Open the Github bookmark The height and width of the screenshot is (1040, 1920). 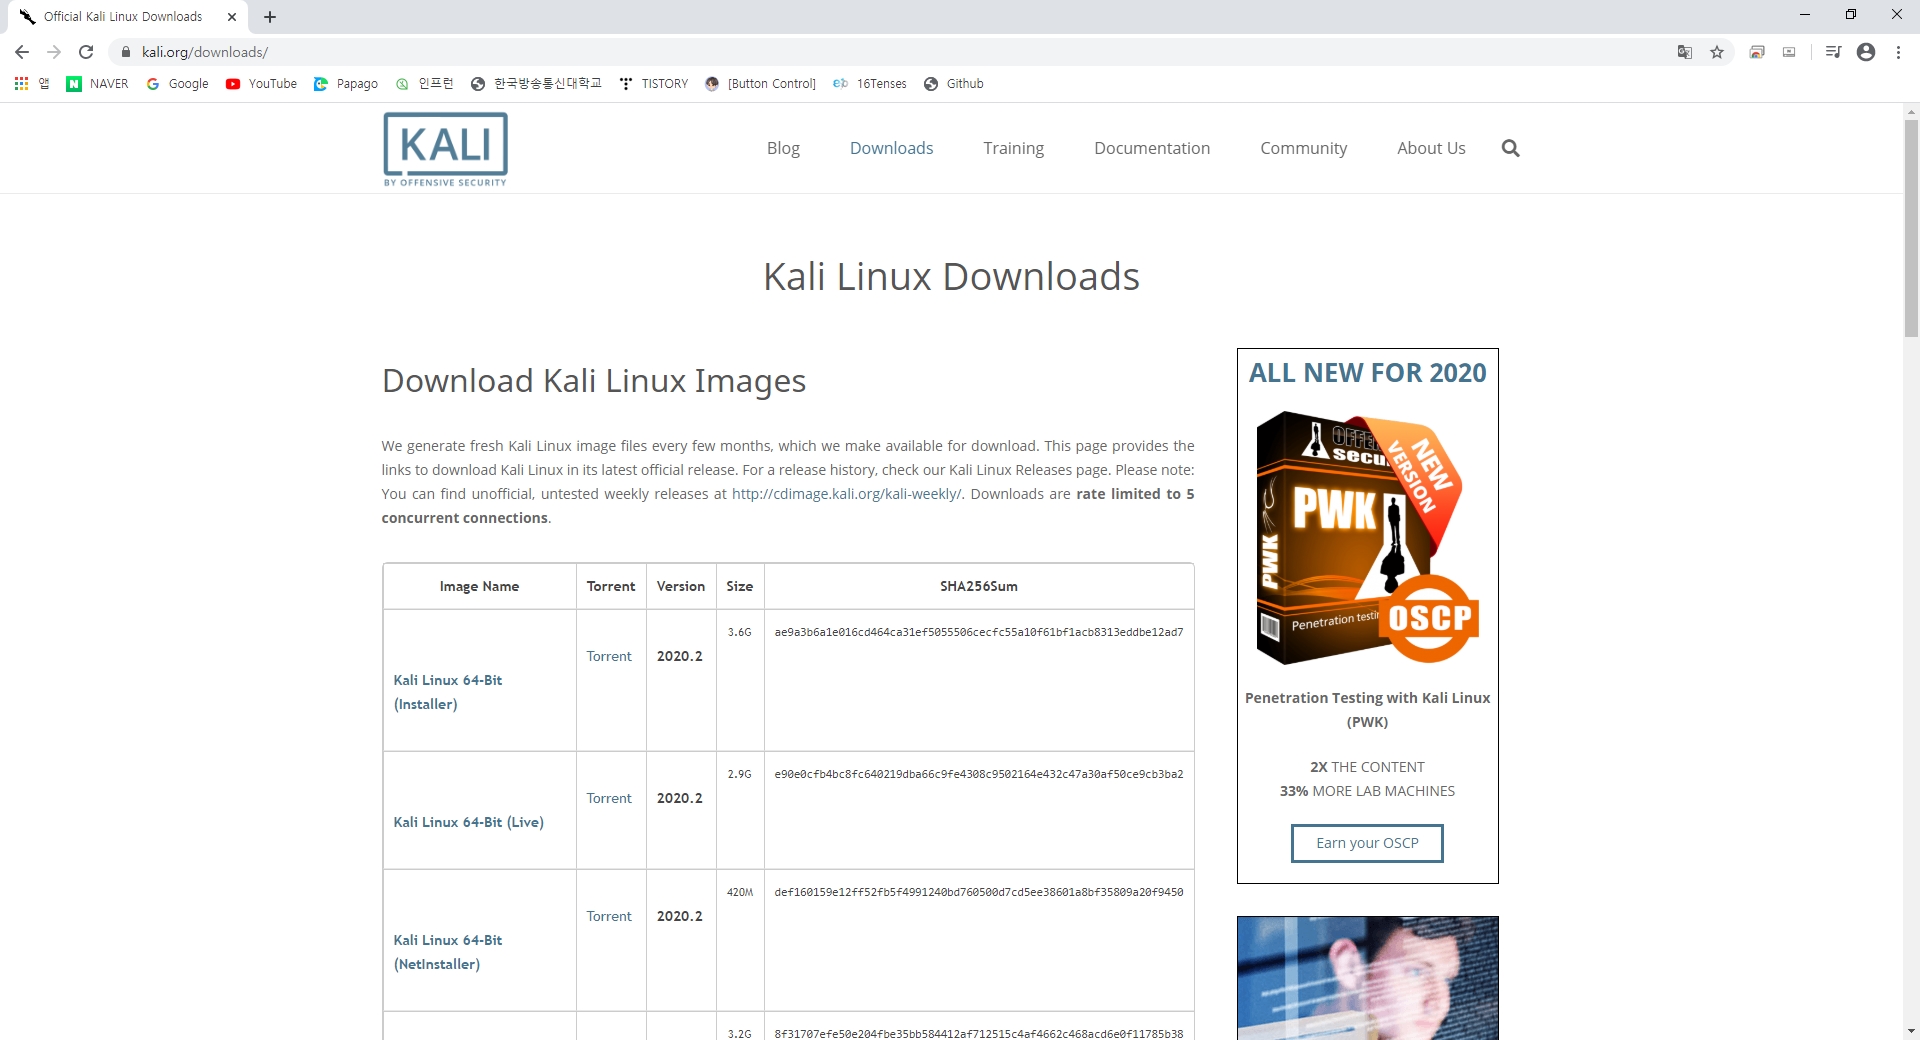(954, 84)
